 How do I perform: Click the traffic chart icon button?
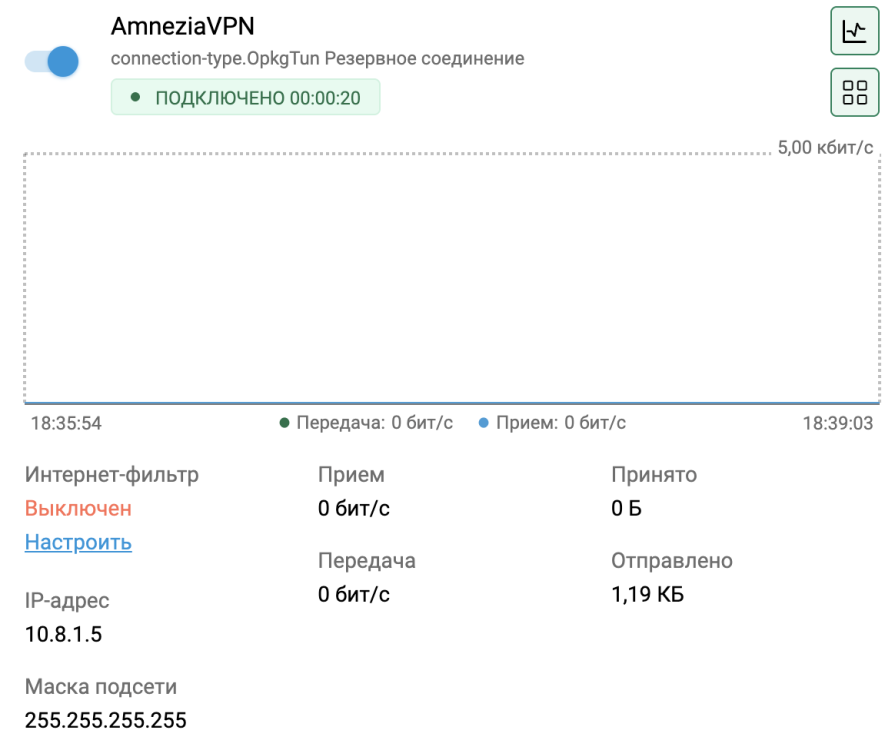coord(854,32)
